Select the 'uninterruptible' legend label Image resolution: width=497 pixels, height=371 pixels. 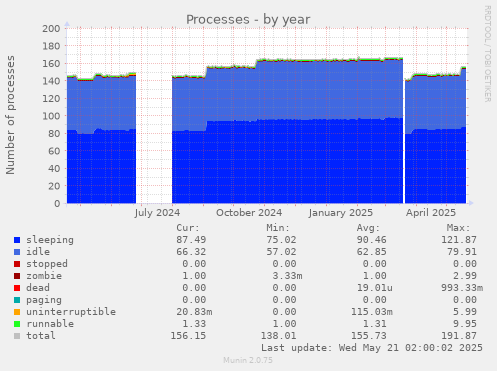pyautogui.click(x=71, y=312)
